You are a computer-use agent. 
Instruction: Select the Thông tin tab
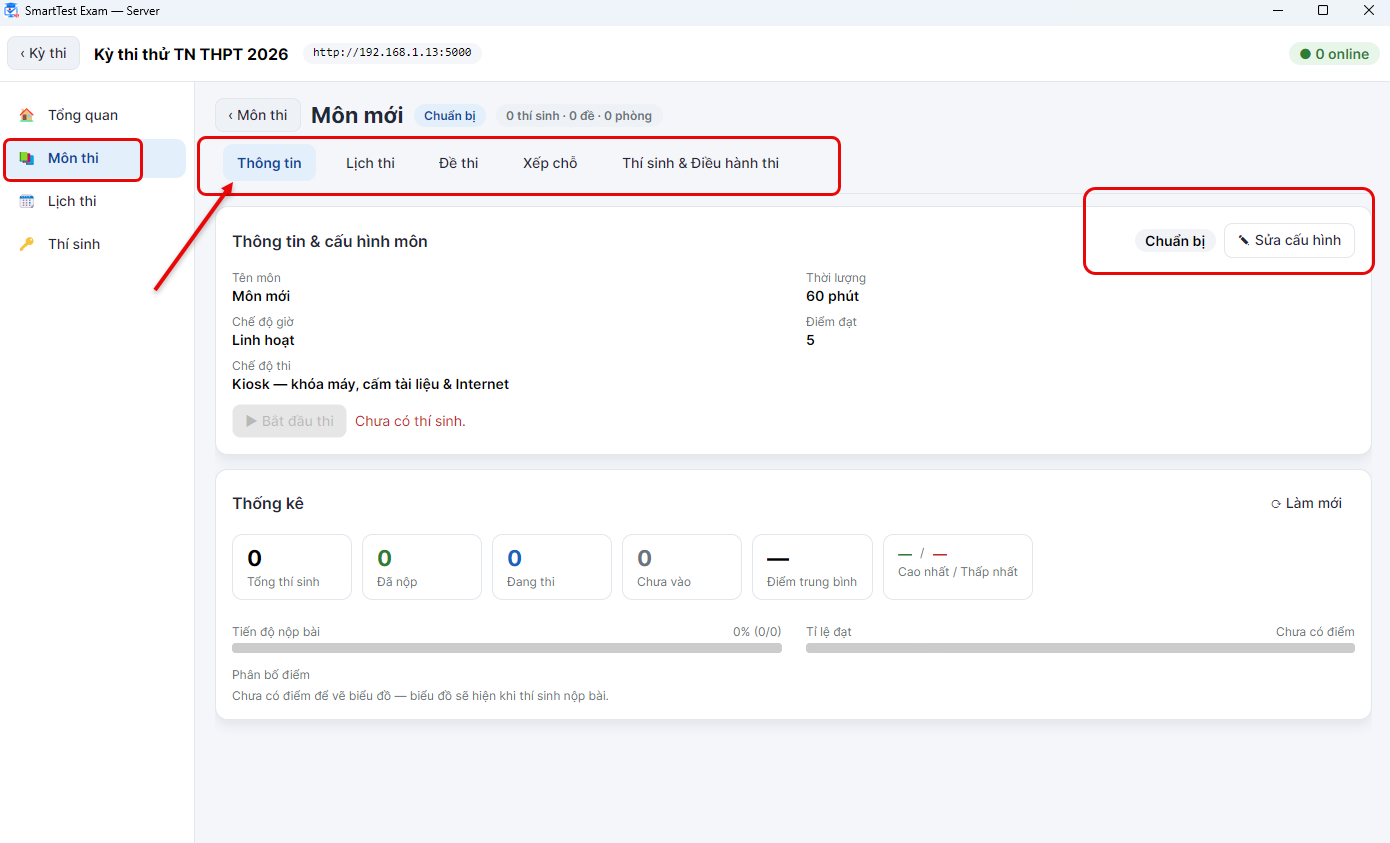coord(269,163)
